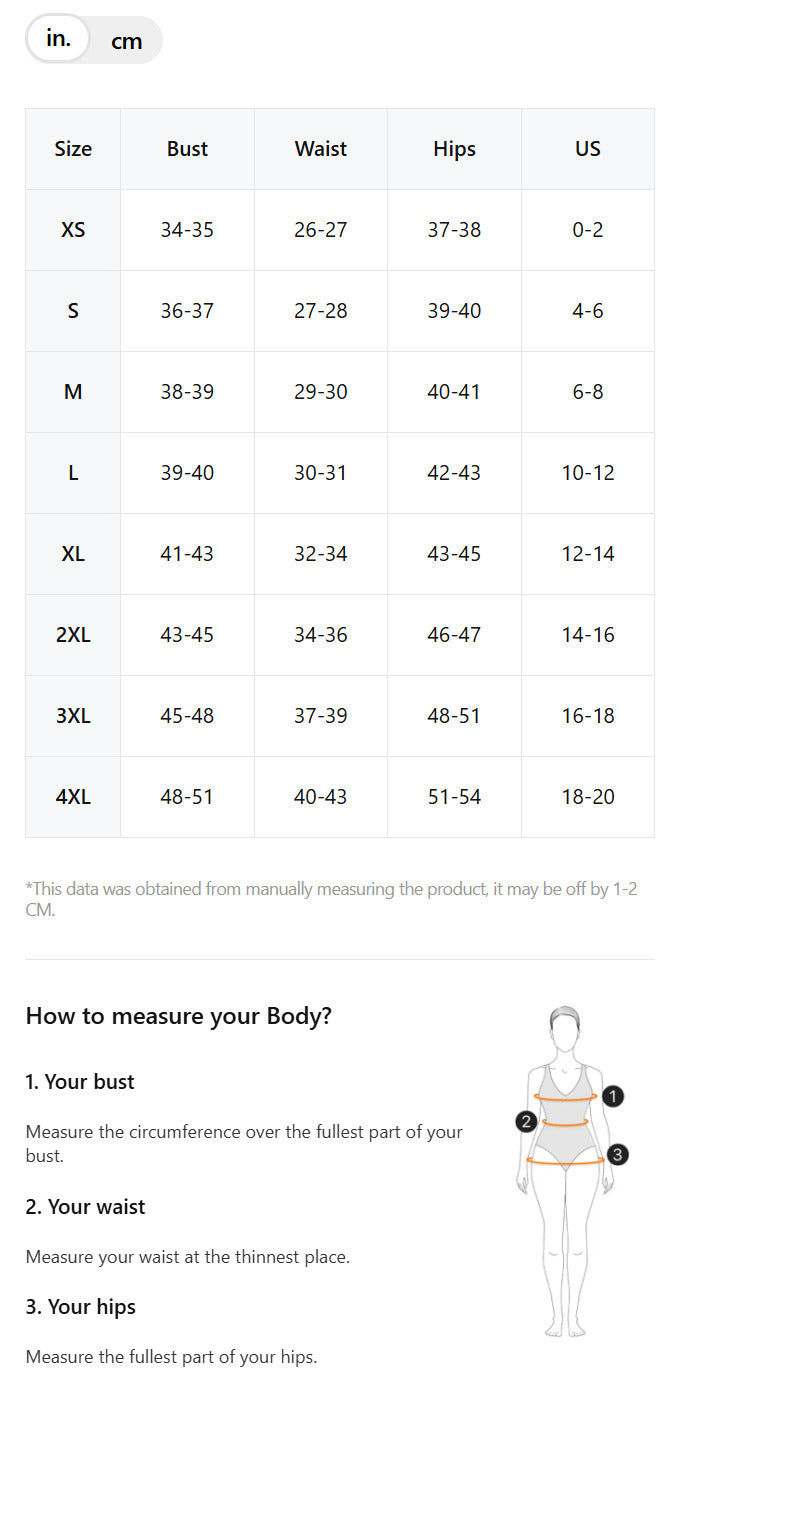The image size is (798, 1536).
Task: Click the 2XL size row label
Action: [x=73, y=635]
